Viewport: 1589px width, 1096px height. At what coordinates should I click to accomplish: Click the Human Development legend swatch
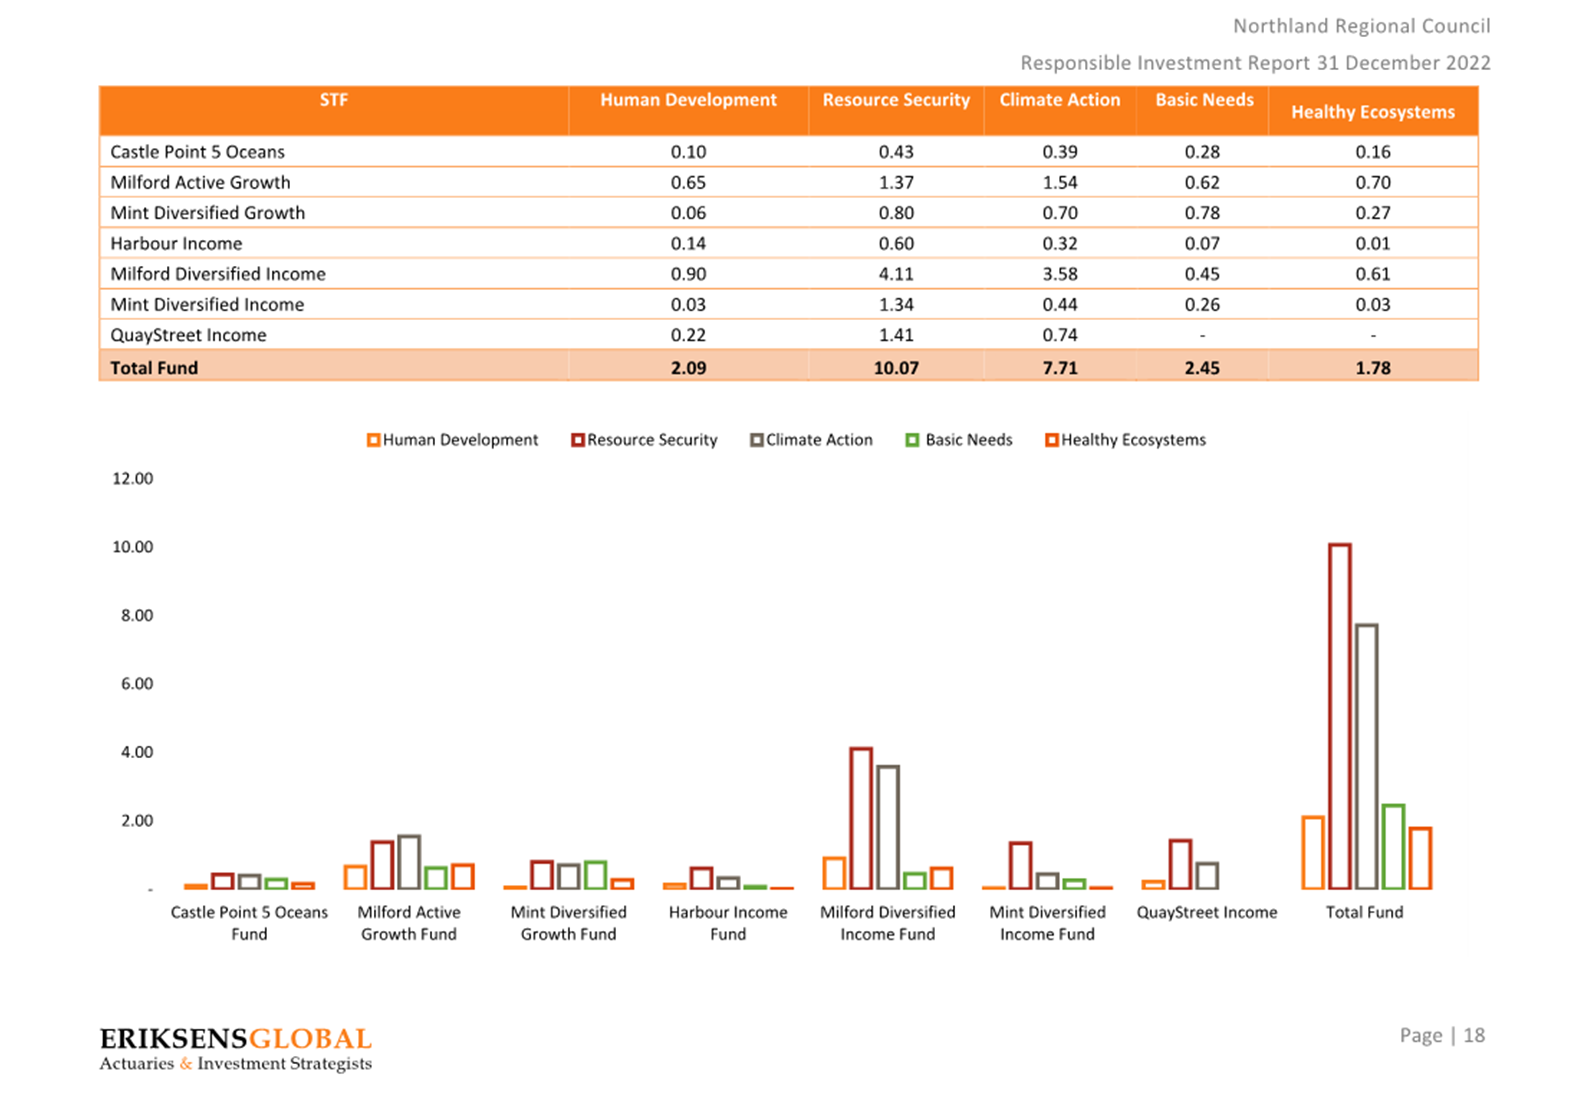click(x=373, y=440)
